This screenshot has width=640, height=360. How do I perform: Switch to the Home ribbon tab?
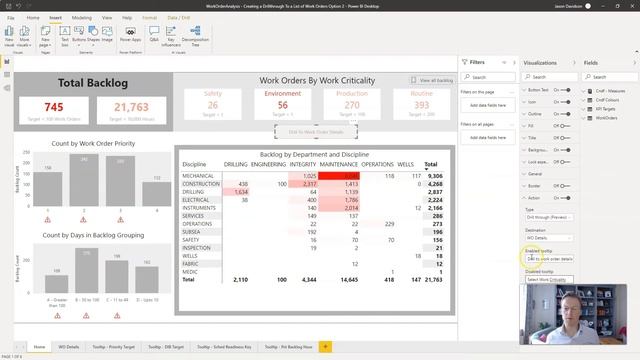click(33, 18)
